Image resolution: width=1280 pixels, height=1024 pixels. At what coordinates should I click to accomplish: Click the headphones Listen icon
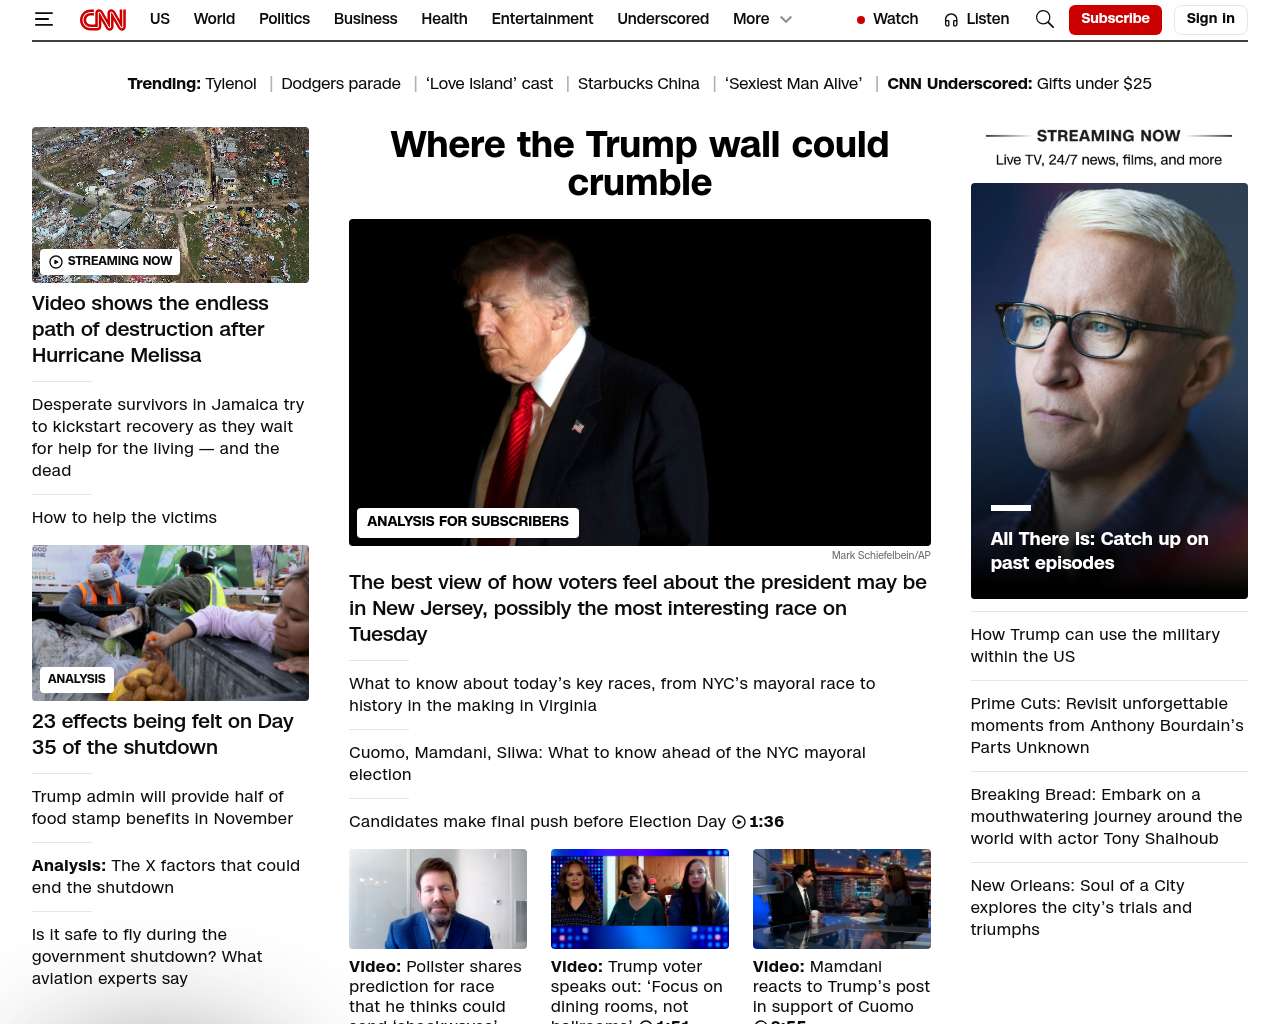point(951,20)
